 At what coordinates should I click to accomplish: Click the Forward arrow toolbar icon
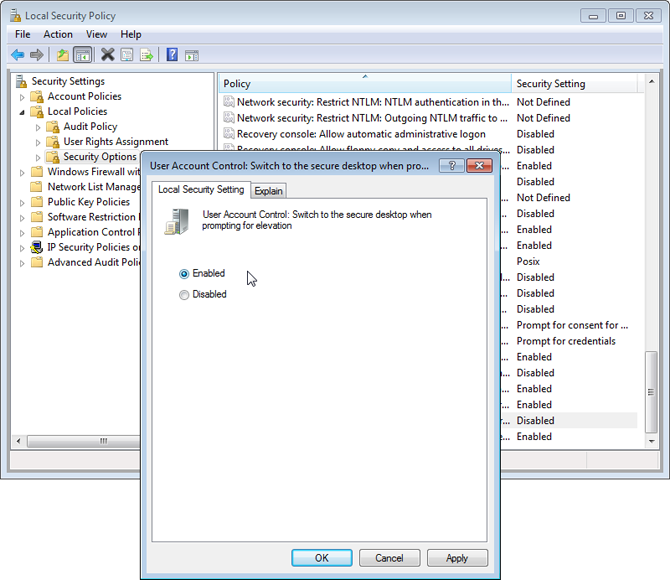pos(37,55)
